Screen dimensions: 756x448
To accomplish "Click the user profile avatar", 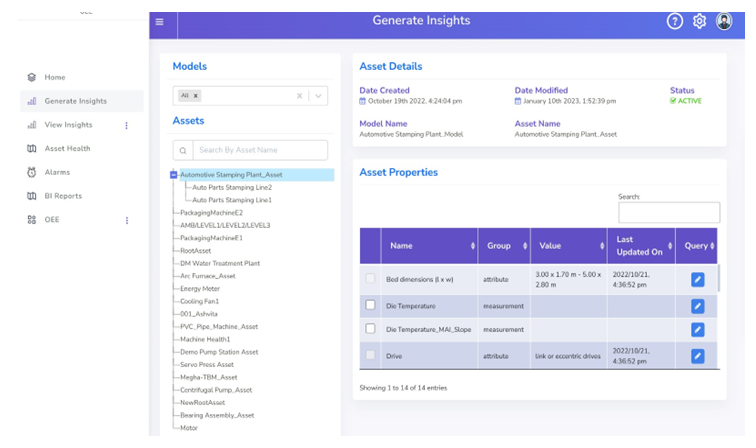I will pyautogui.click(x=724, y=21).
